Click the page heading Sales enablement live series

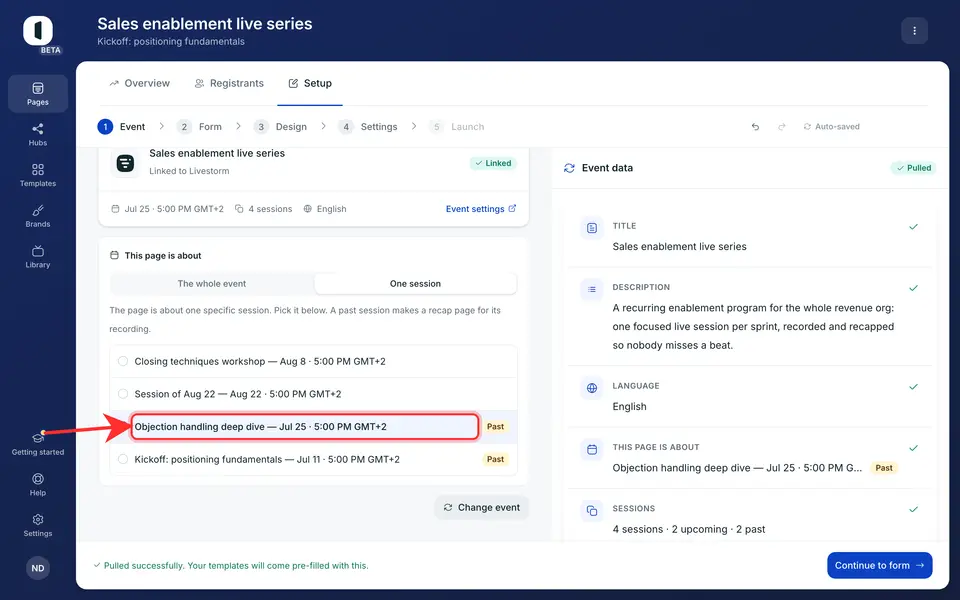tap(205, 24)
